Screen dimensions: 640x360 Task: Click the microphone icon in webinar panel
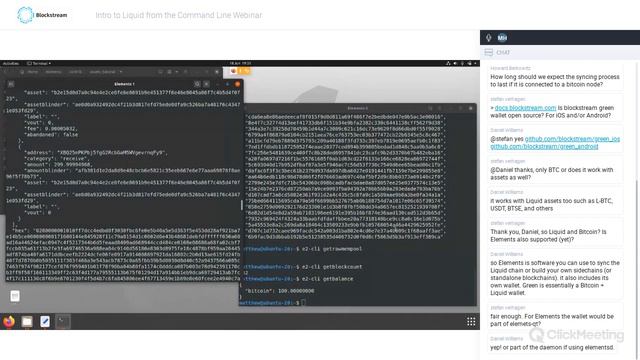click(x=489, y=38)
